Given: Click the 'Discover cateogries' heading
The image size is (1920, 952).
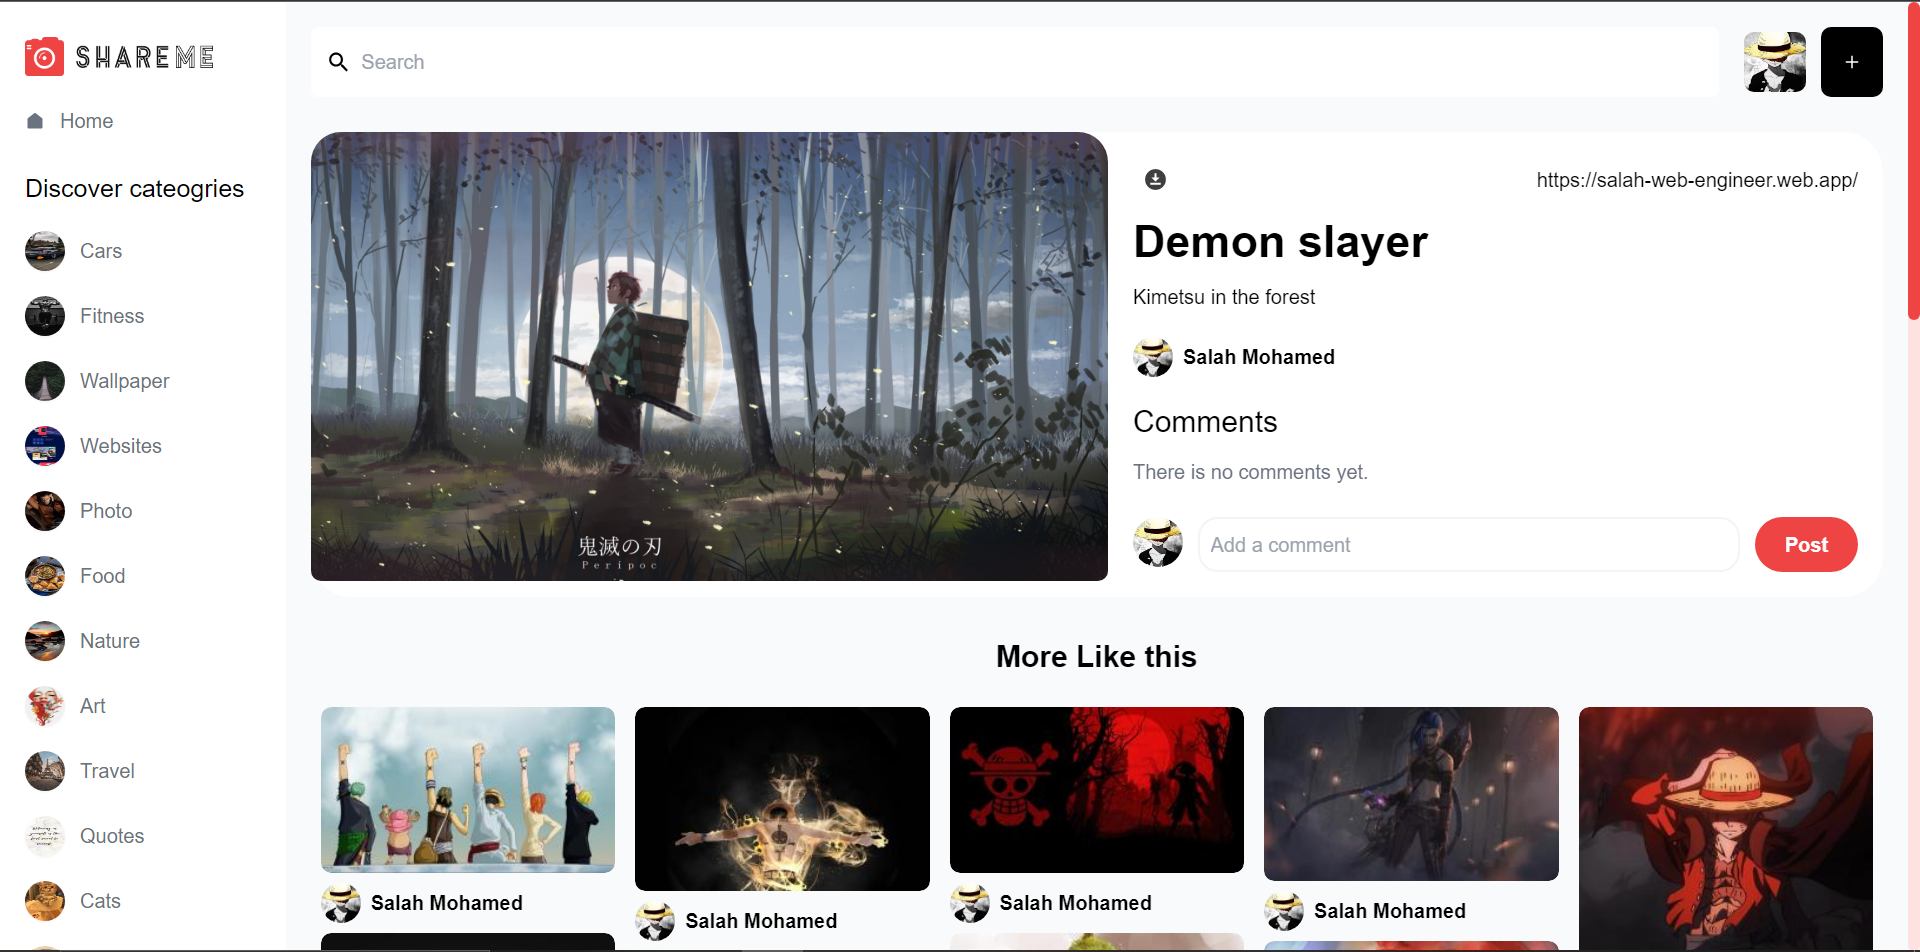Looking at the screenshot, I should coord(134,189).
